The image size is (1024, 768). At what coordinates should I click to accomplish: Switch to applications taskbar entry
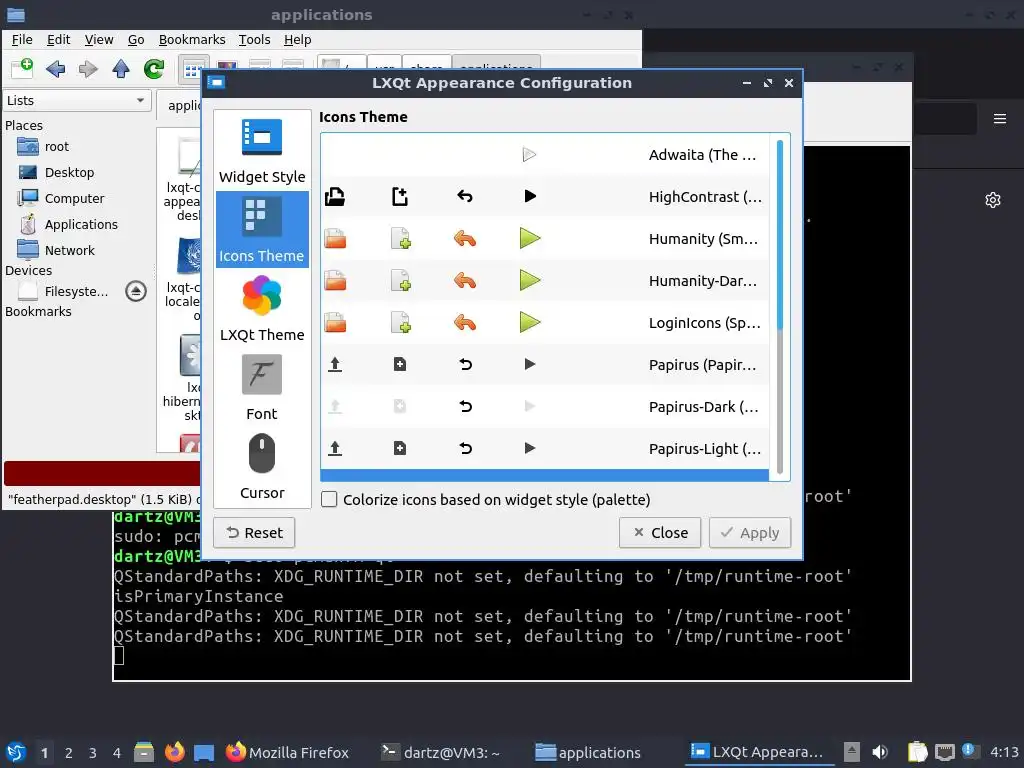tap(588, 752)
